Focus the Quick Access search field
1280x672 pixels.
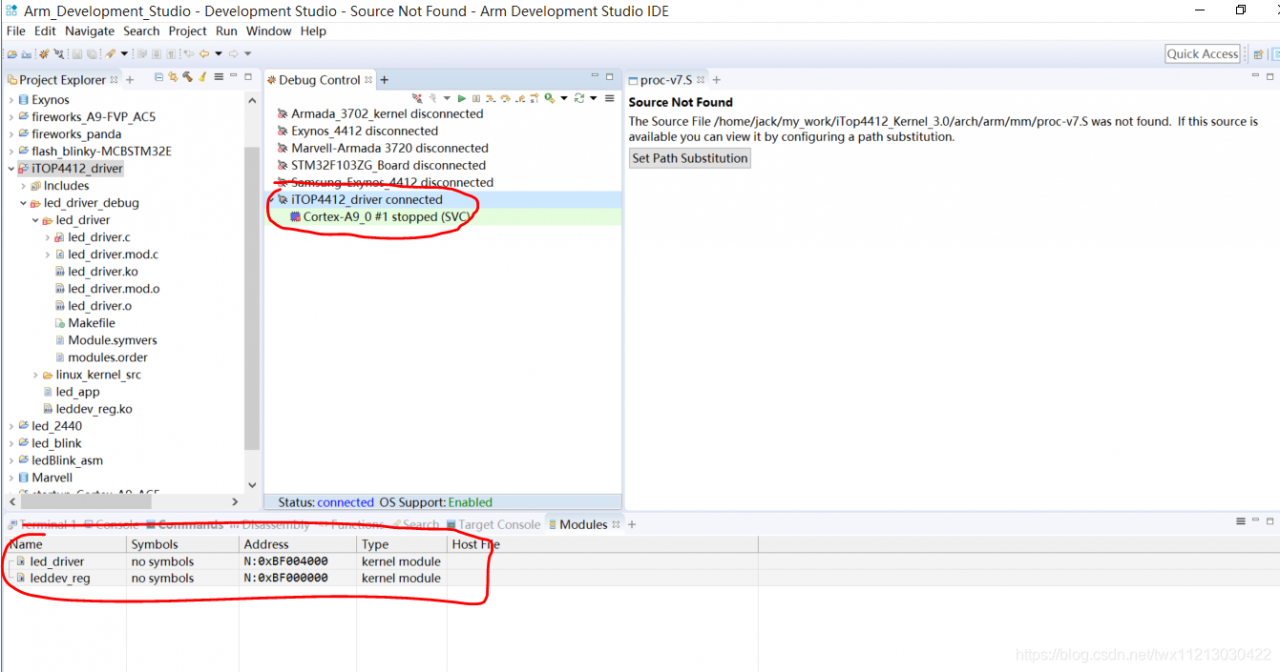(x=1203, y=54)
